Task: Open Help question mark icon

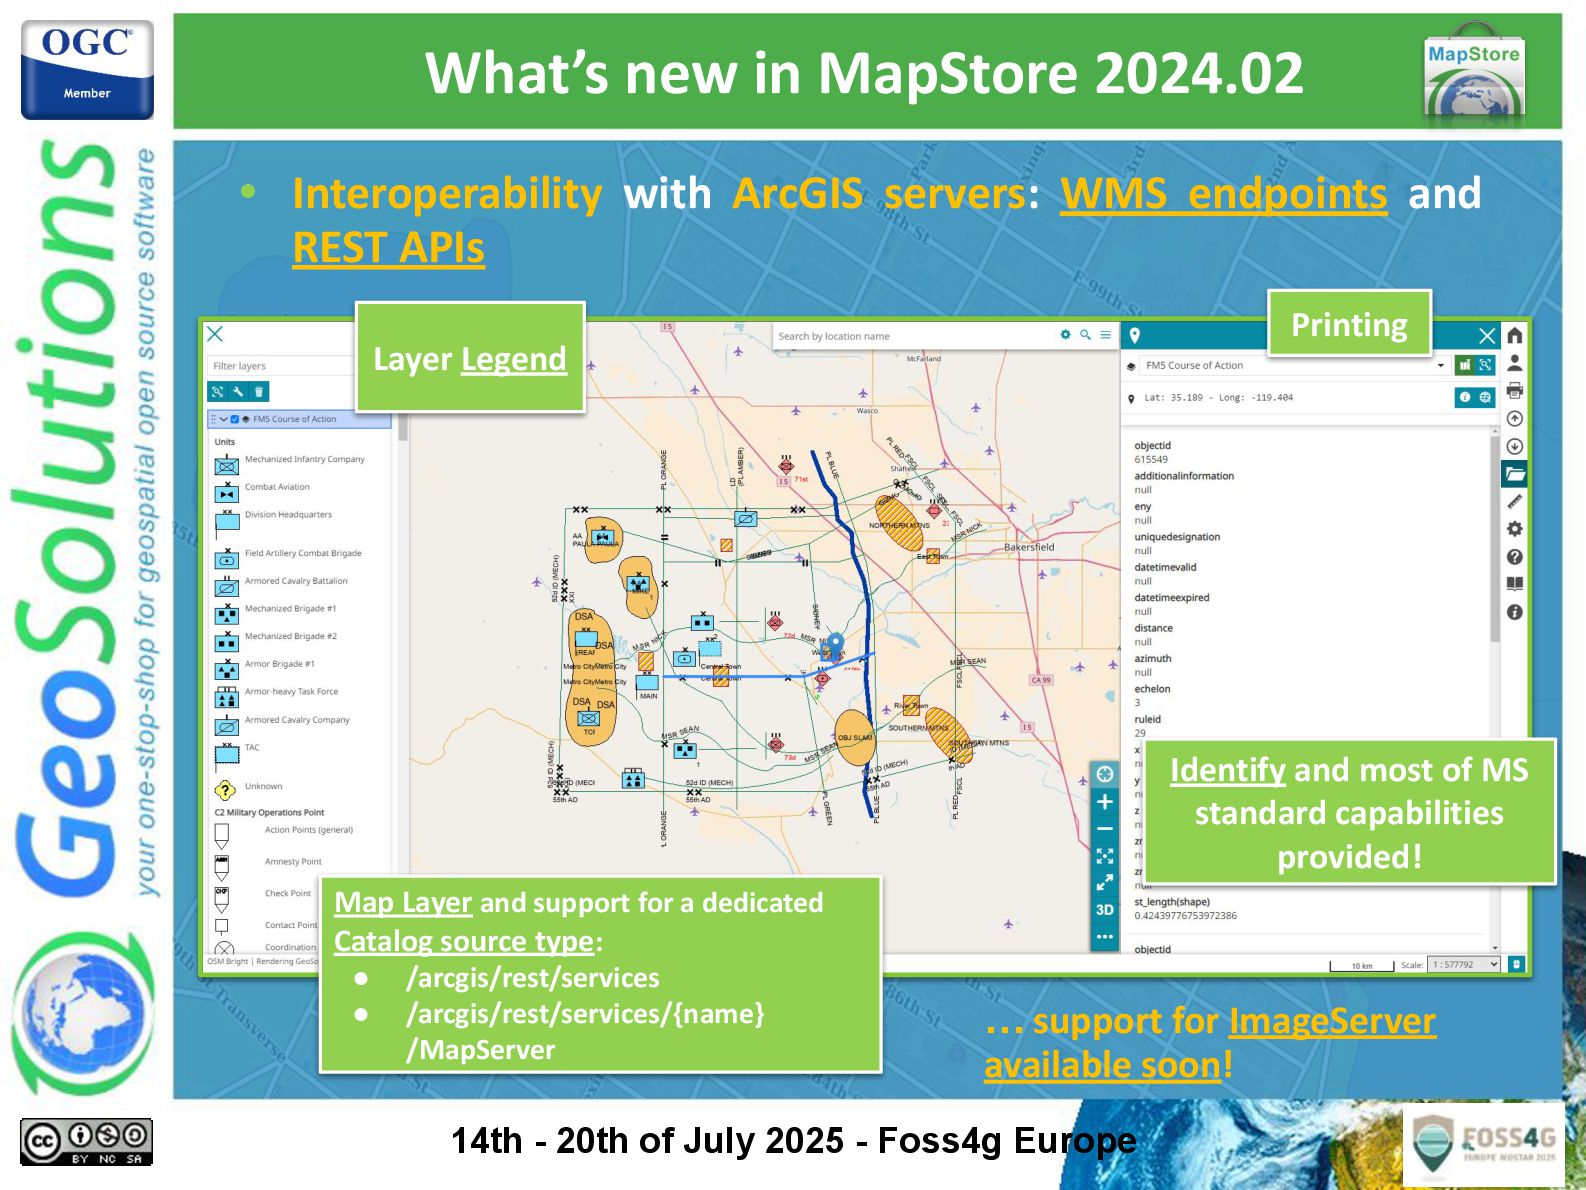Action: click(x=1515, y=557)
